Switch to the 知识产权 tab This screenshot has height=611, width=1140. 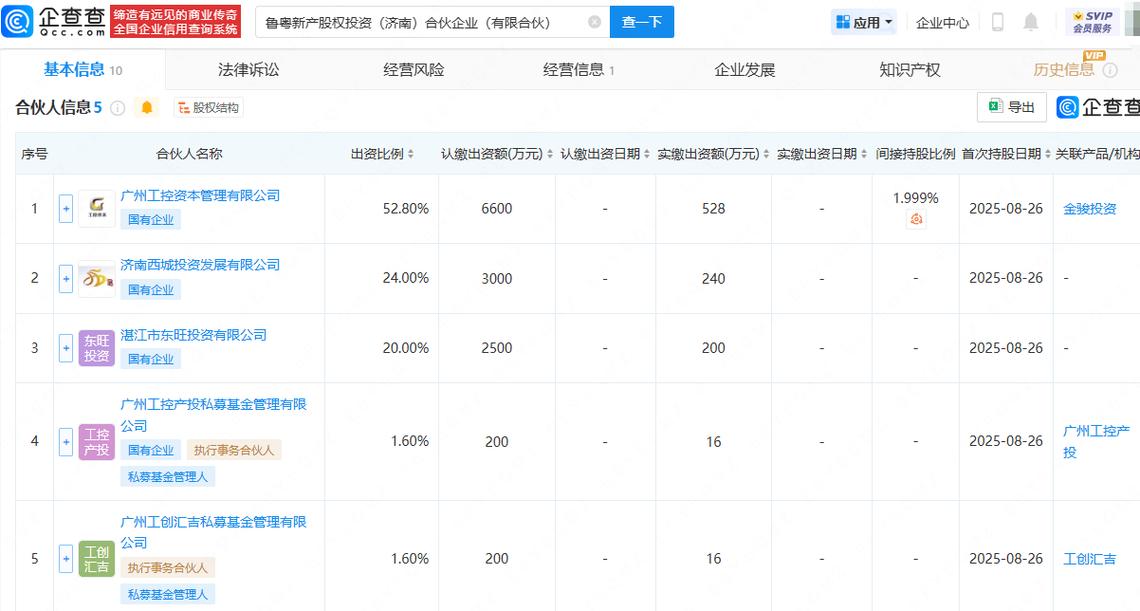click(x=909, y=69)
